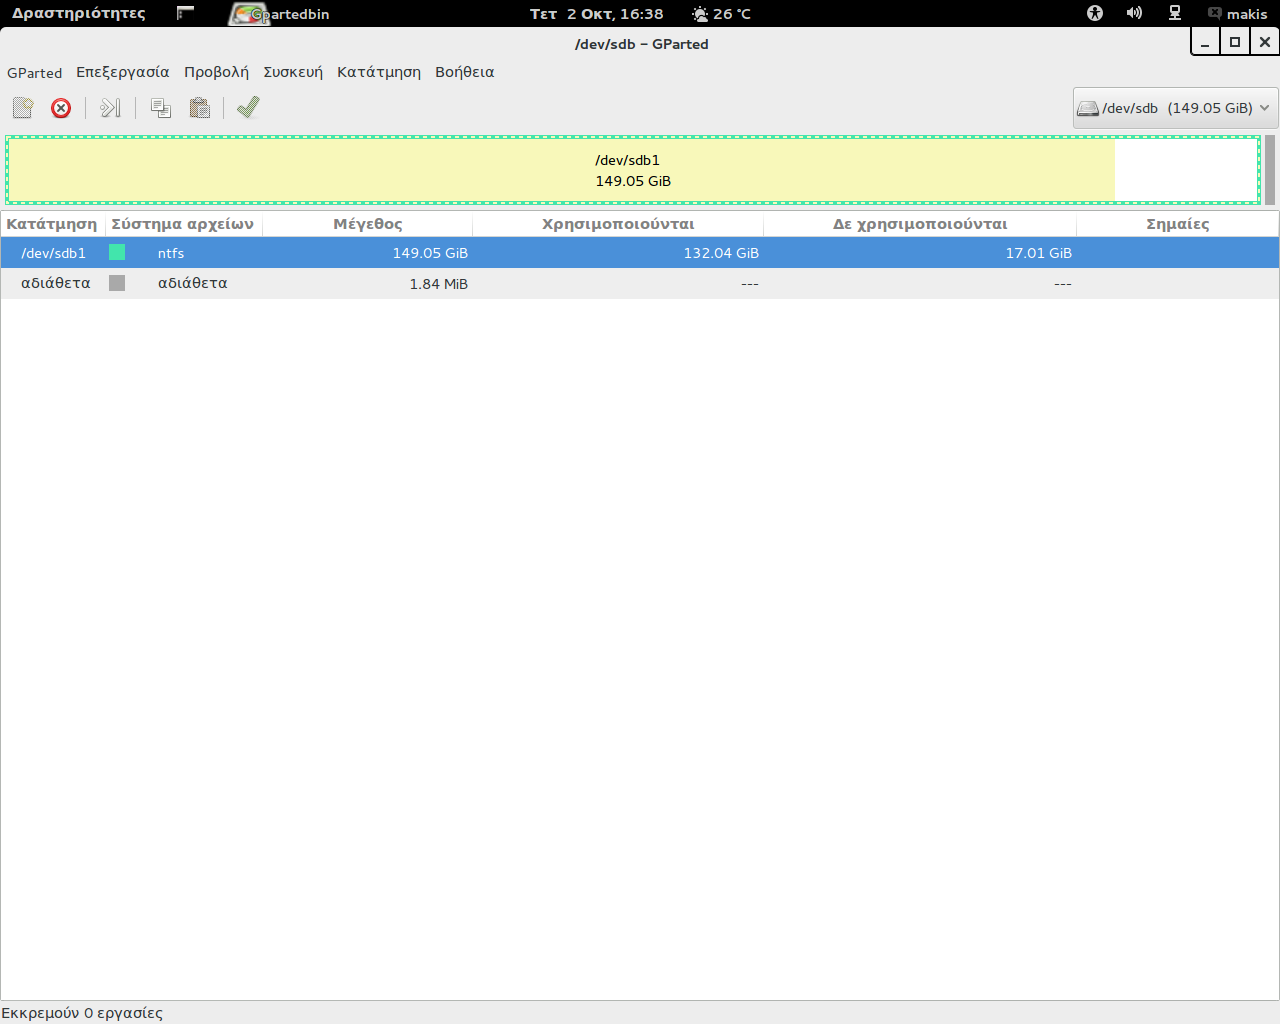Click the Κατάτμηση column header
Screen dimensions: 1280x1024
coord(52,224)
